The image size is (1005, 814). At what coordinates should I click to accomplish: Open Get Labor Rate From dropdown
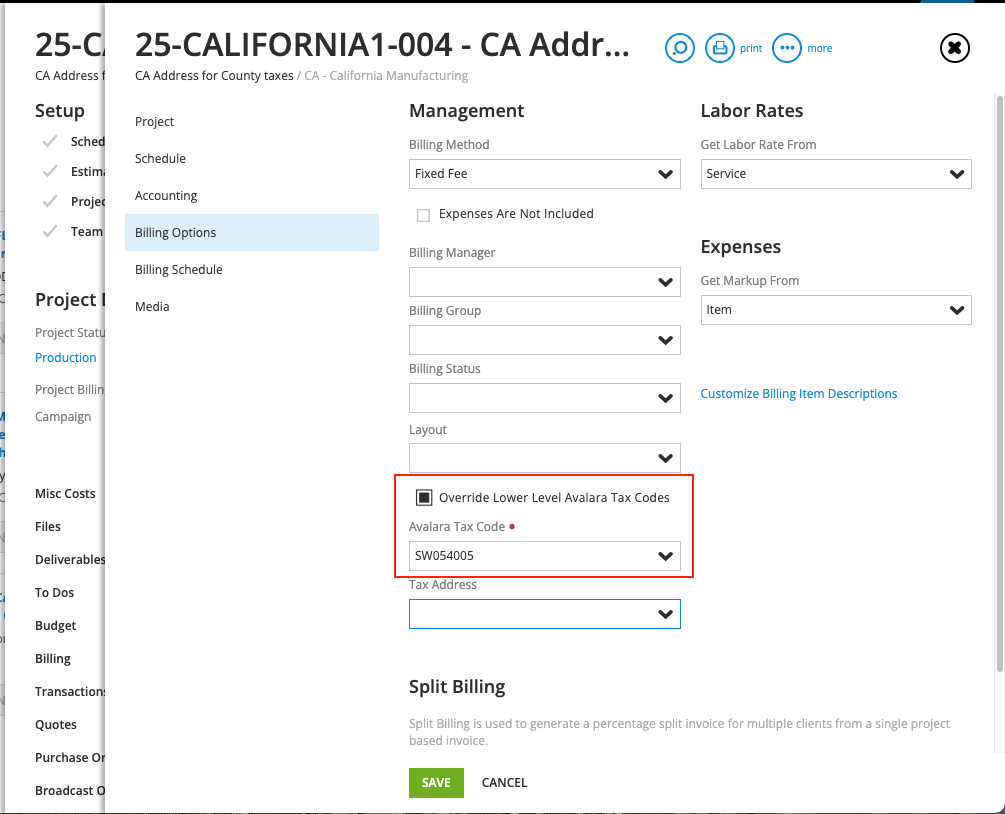[836, 174]
